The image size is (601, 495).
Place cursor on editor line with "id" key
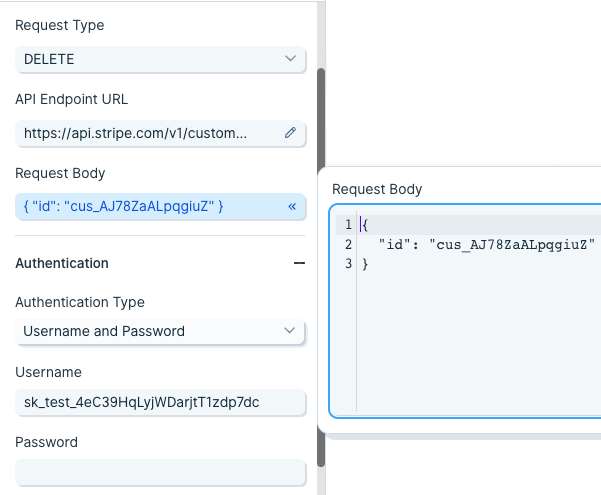coord(486,244)
